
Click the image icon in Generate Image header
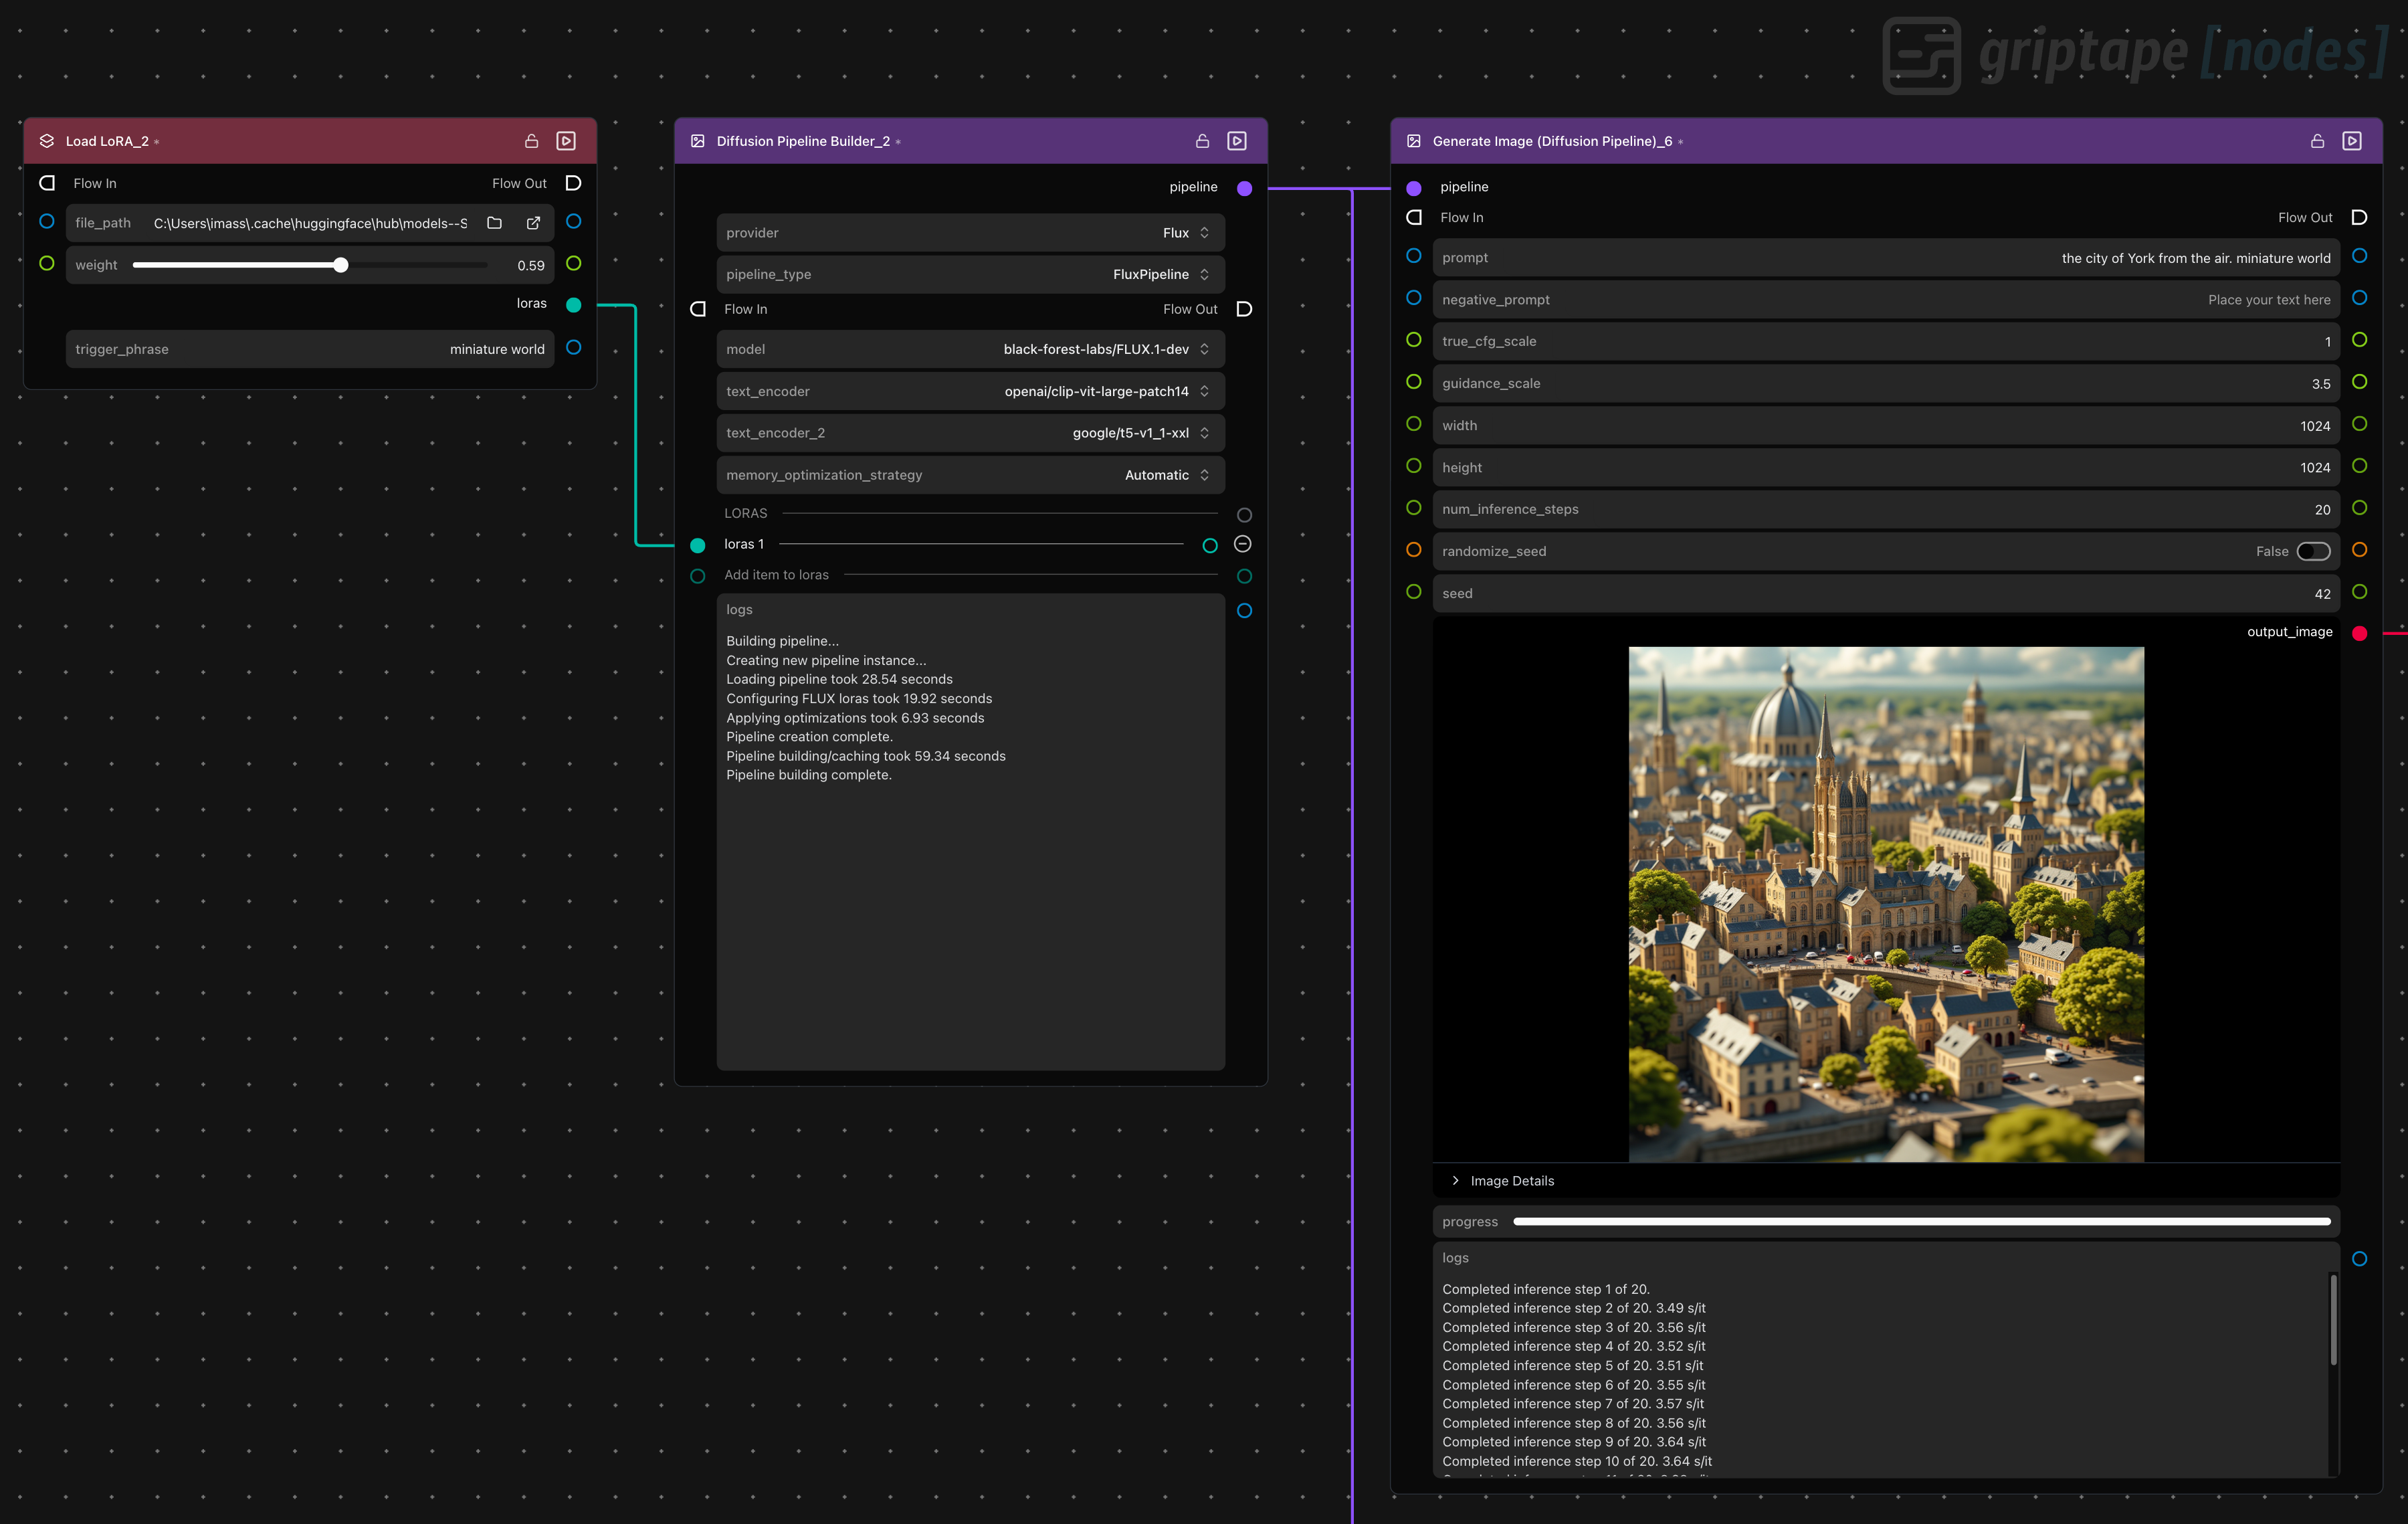click(x=1413, y=141)
